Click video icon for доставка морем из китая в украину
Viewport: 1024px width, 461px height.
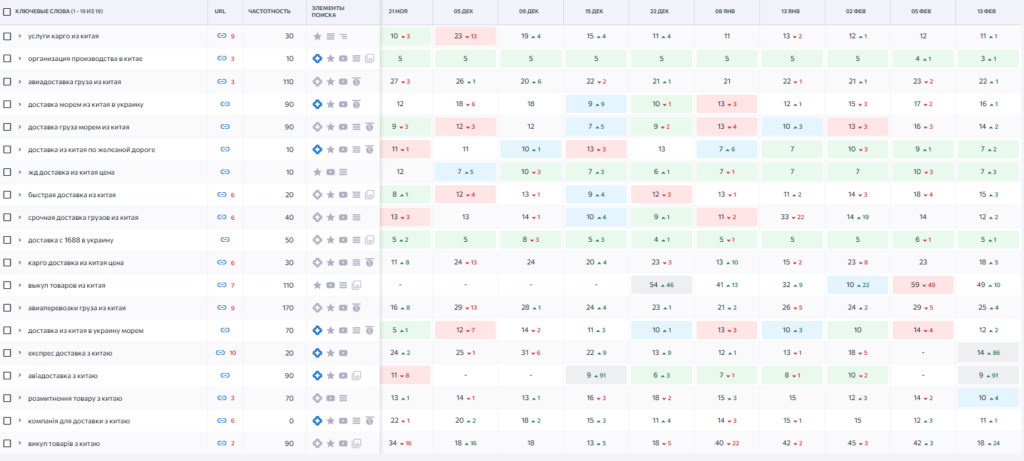(344, 104)
